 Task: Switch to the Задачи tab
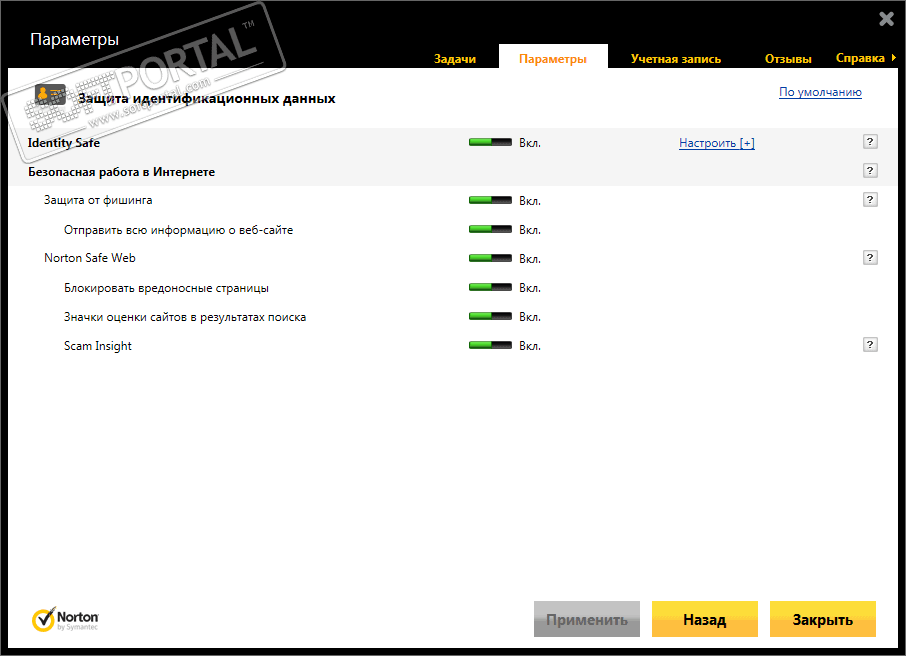click(x=455, y=59)
